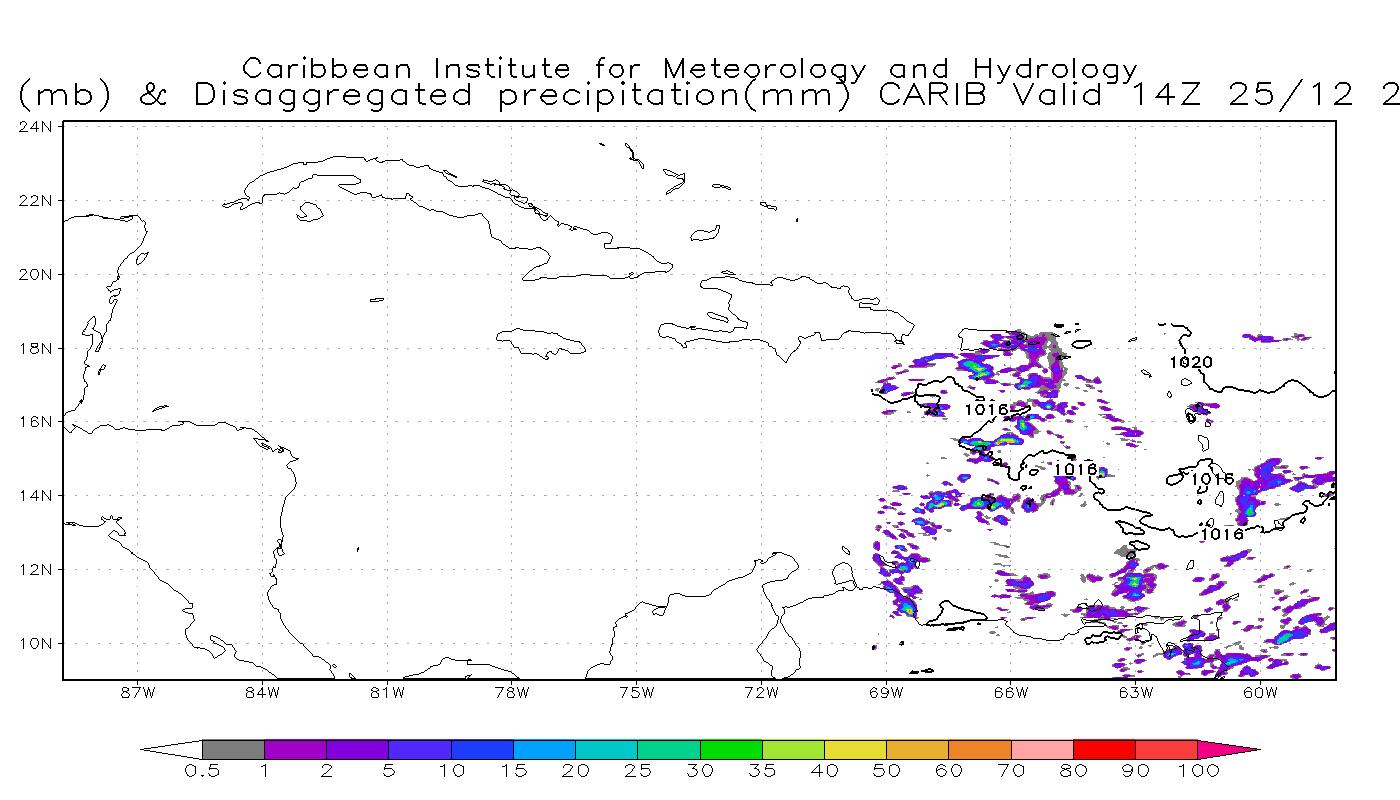Click the 100 value label under the colorbar

(1198, 772)
